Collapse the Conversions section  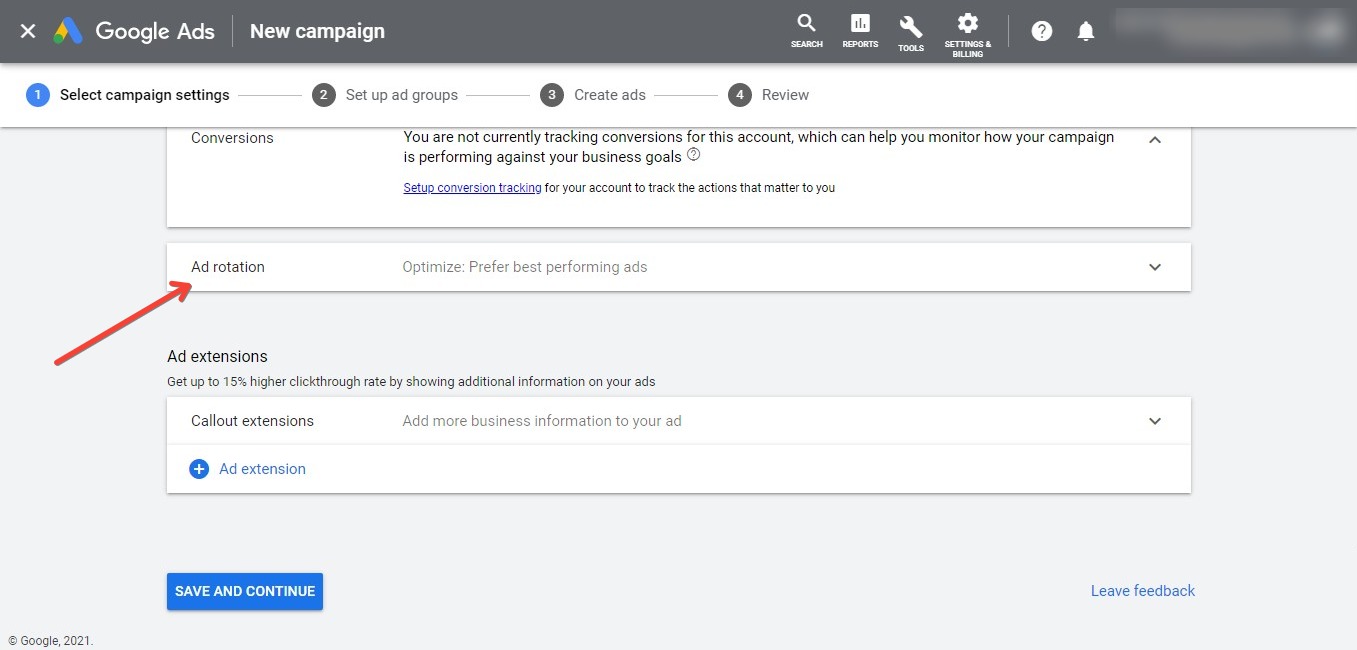[1155, 140]
